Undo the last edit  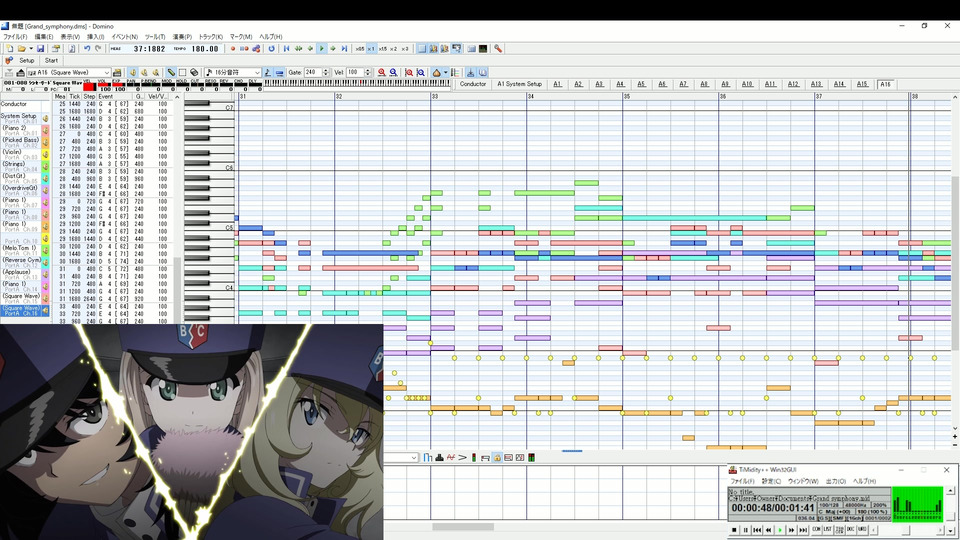(x=86, y=48)
